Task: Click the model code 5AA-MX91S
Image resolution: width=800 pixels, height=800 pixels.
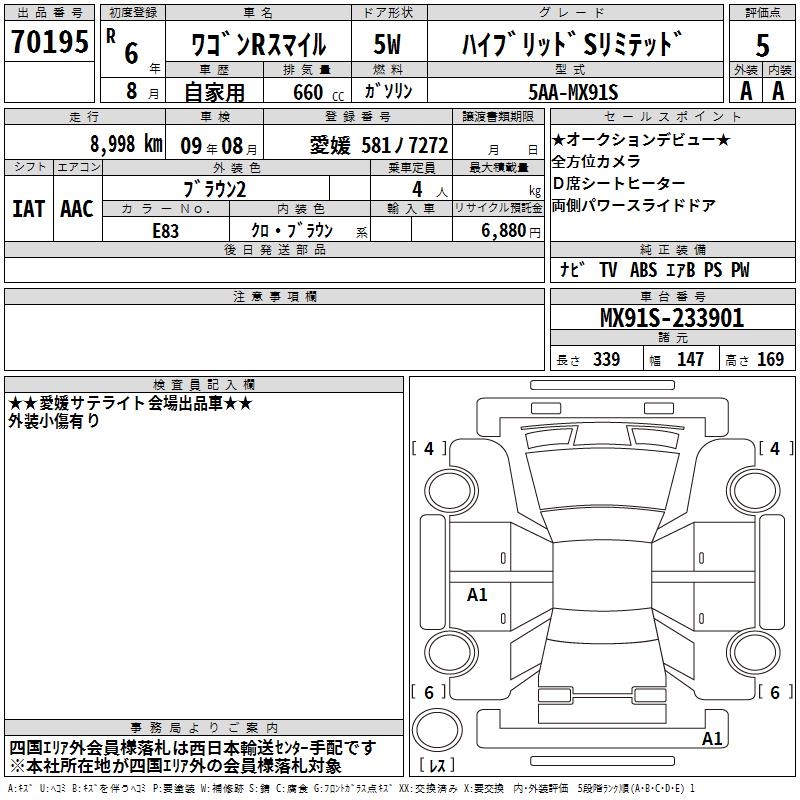Action: click(x=573, y=92)
